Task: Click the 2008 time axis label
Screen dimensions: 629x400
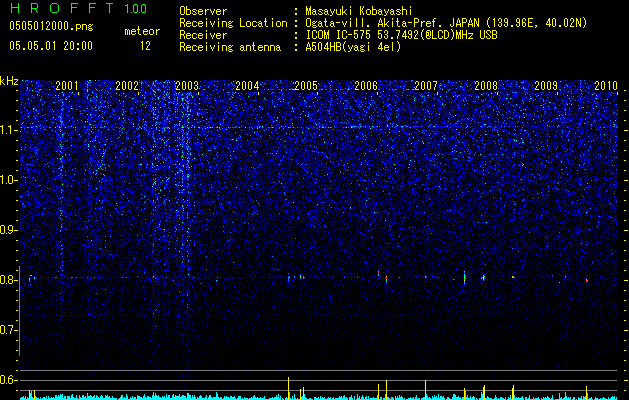Action: 486,85
